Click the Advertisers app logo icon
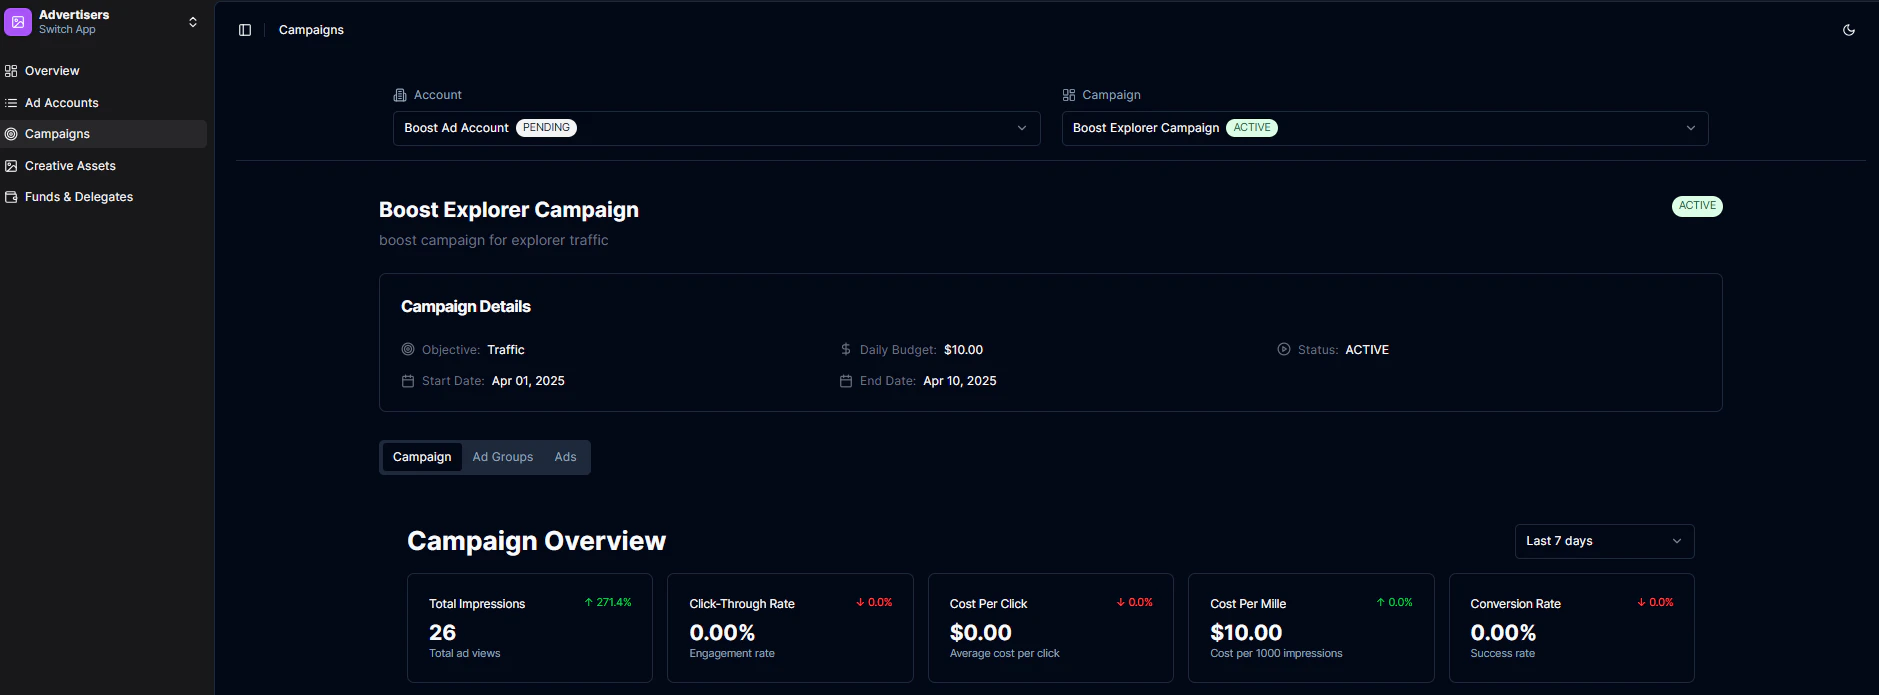This screenshot has width=1879, height=695. coord(18,22)
